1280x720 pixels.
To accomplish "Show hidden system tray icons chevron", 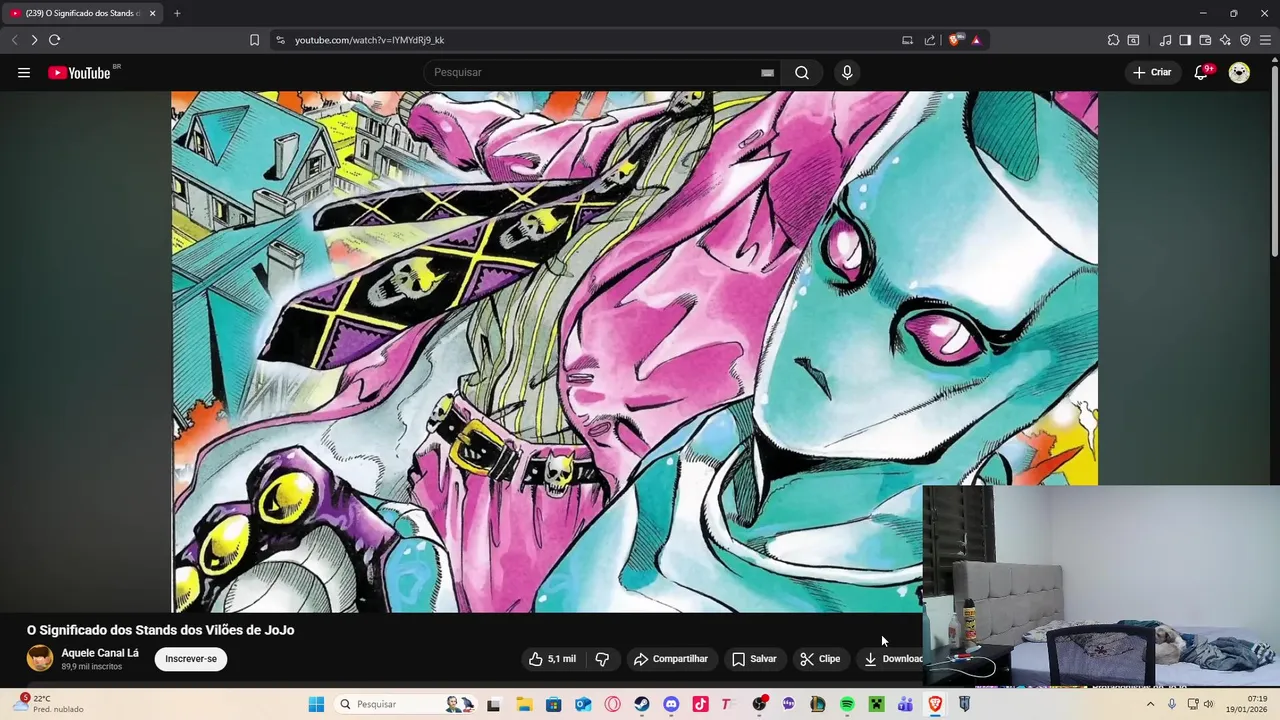I will [x=1150, y=704].
